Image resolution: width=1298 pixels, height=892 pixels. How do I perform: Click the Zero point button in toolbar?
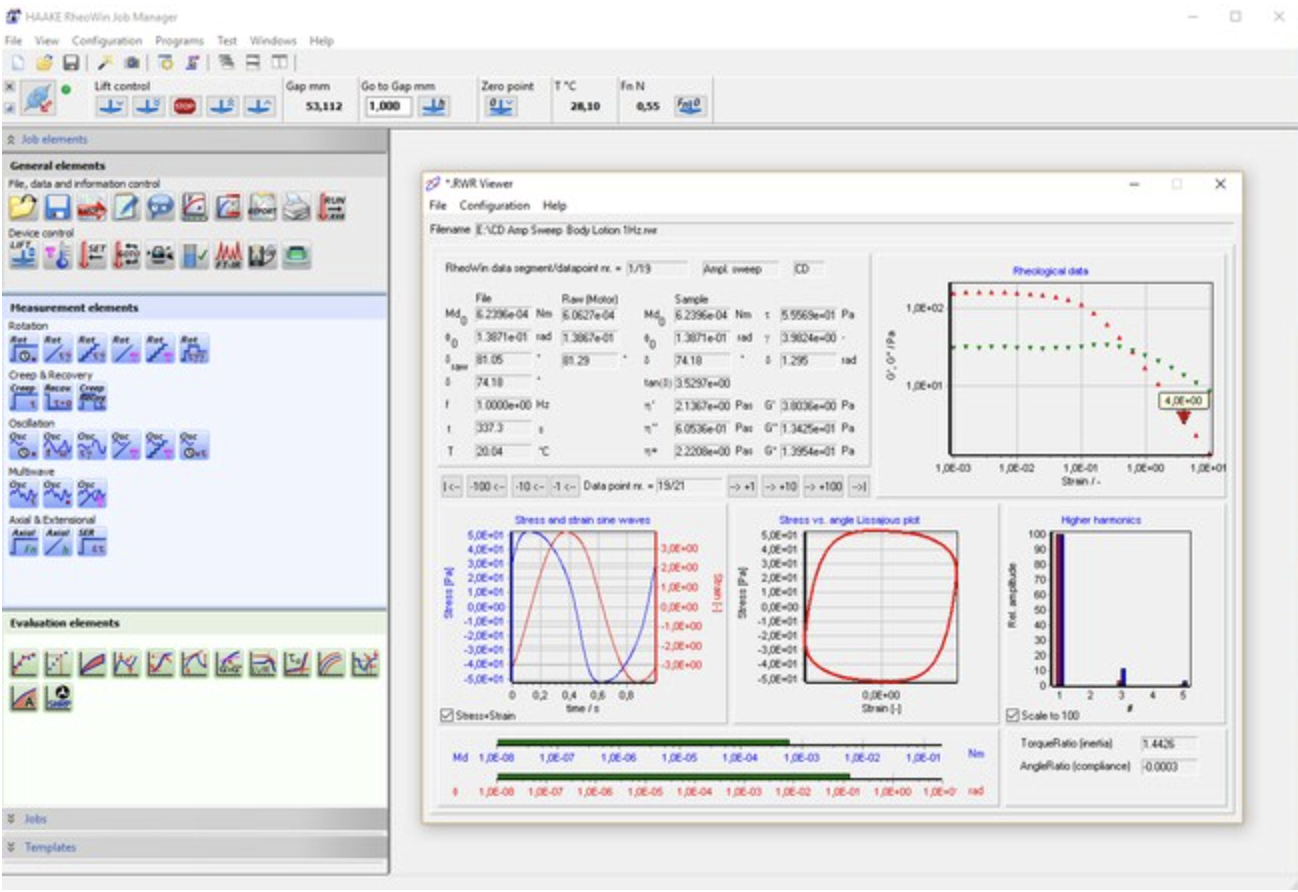(x=501, y=106)
